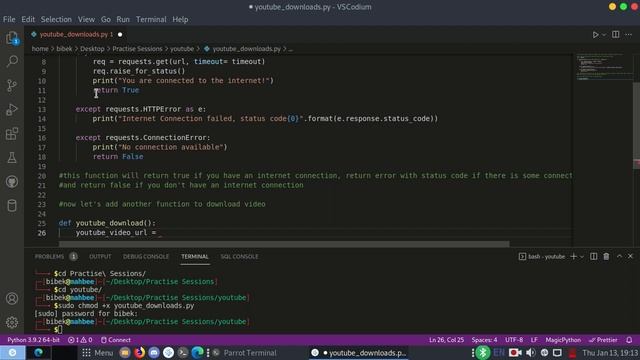The width and height of the screenshot is (640, 360).
Task: Split the editor to the right
Action: 616,35
